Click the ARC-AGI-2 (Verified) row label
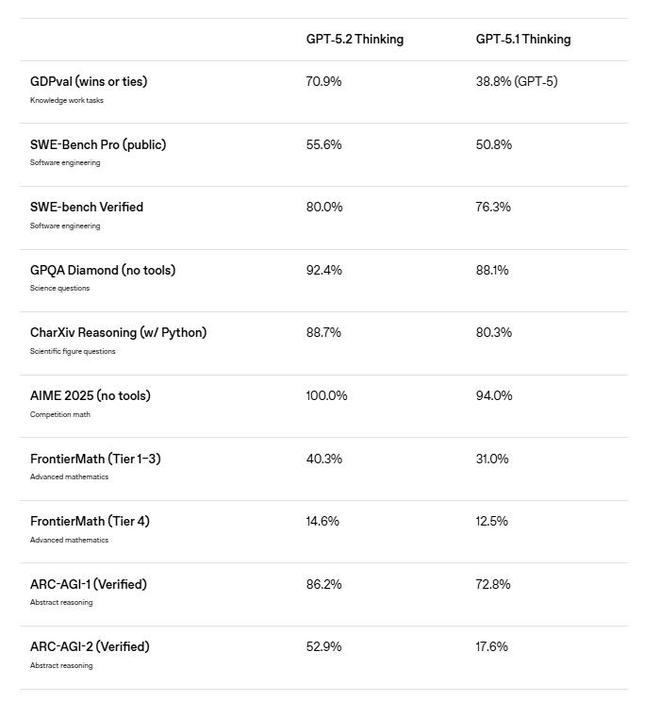660x702 pixels. 89,646
